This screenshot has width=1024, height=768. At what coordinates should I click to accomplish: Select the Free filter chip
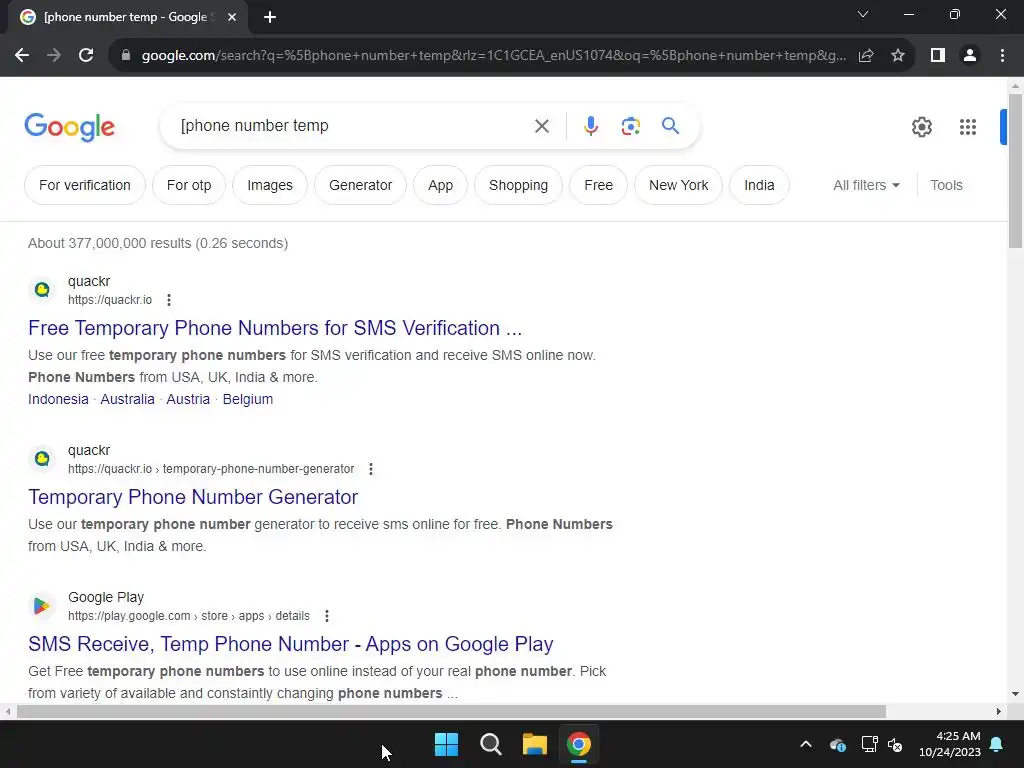(x=598, y=185)
